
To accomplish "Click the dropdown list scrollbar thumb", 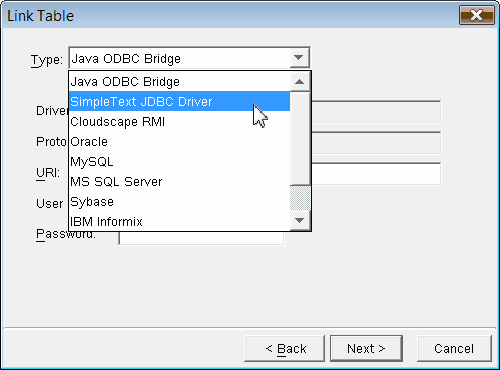I will point(300,138).
